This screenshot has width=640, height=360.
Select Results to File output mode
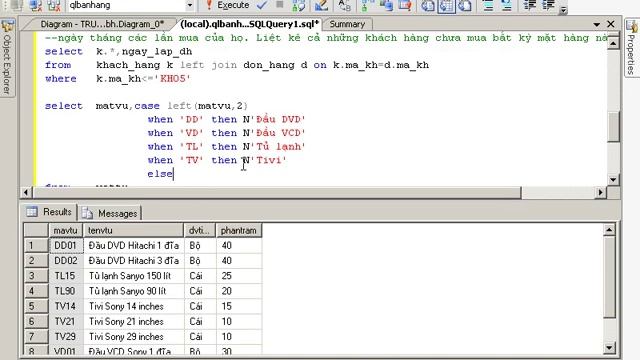[x=465, y=5]
